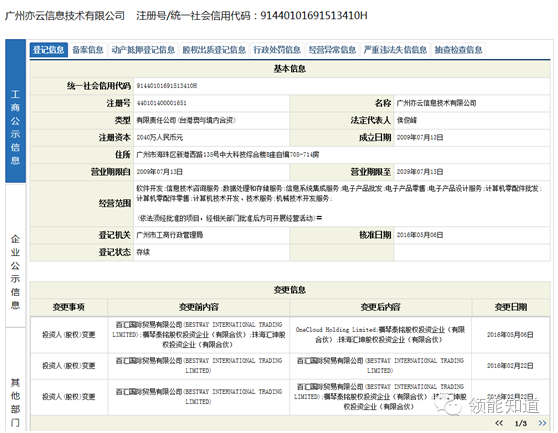Click the 登记机关 value 广州市工商行政管理局
Screen dimensions: 558x433
pos(170,235)
